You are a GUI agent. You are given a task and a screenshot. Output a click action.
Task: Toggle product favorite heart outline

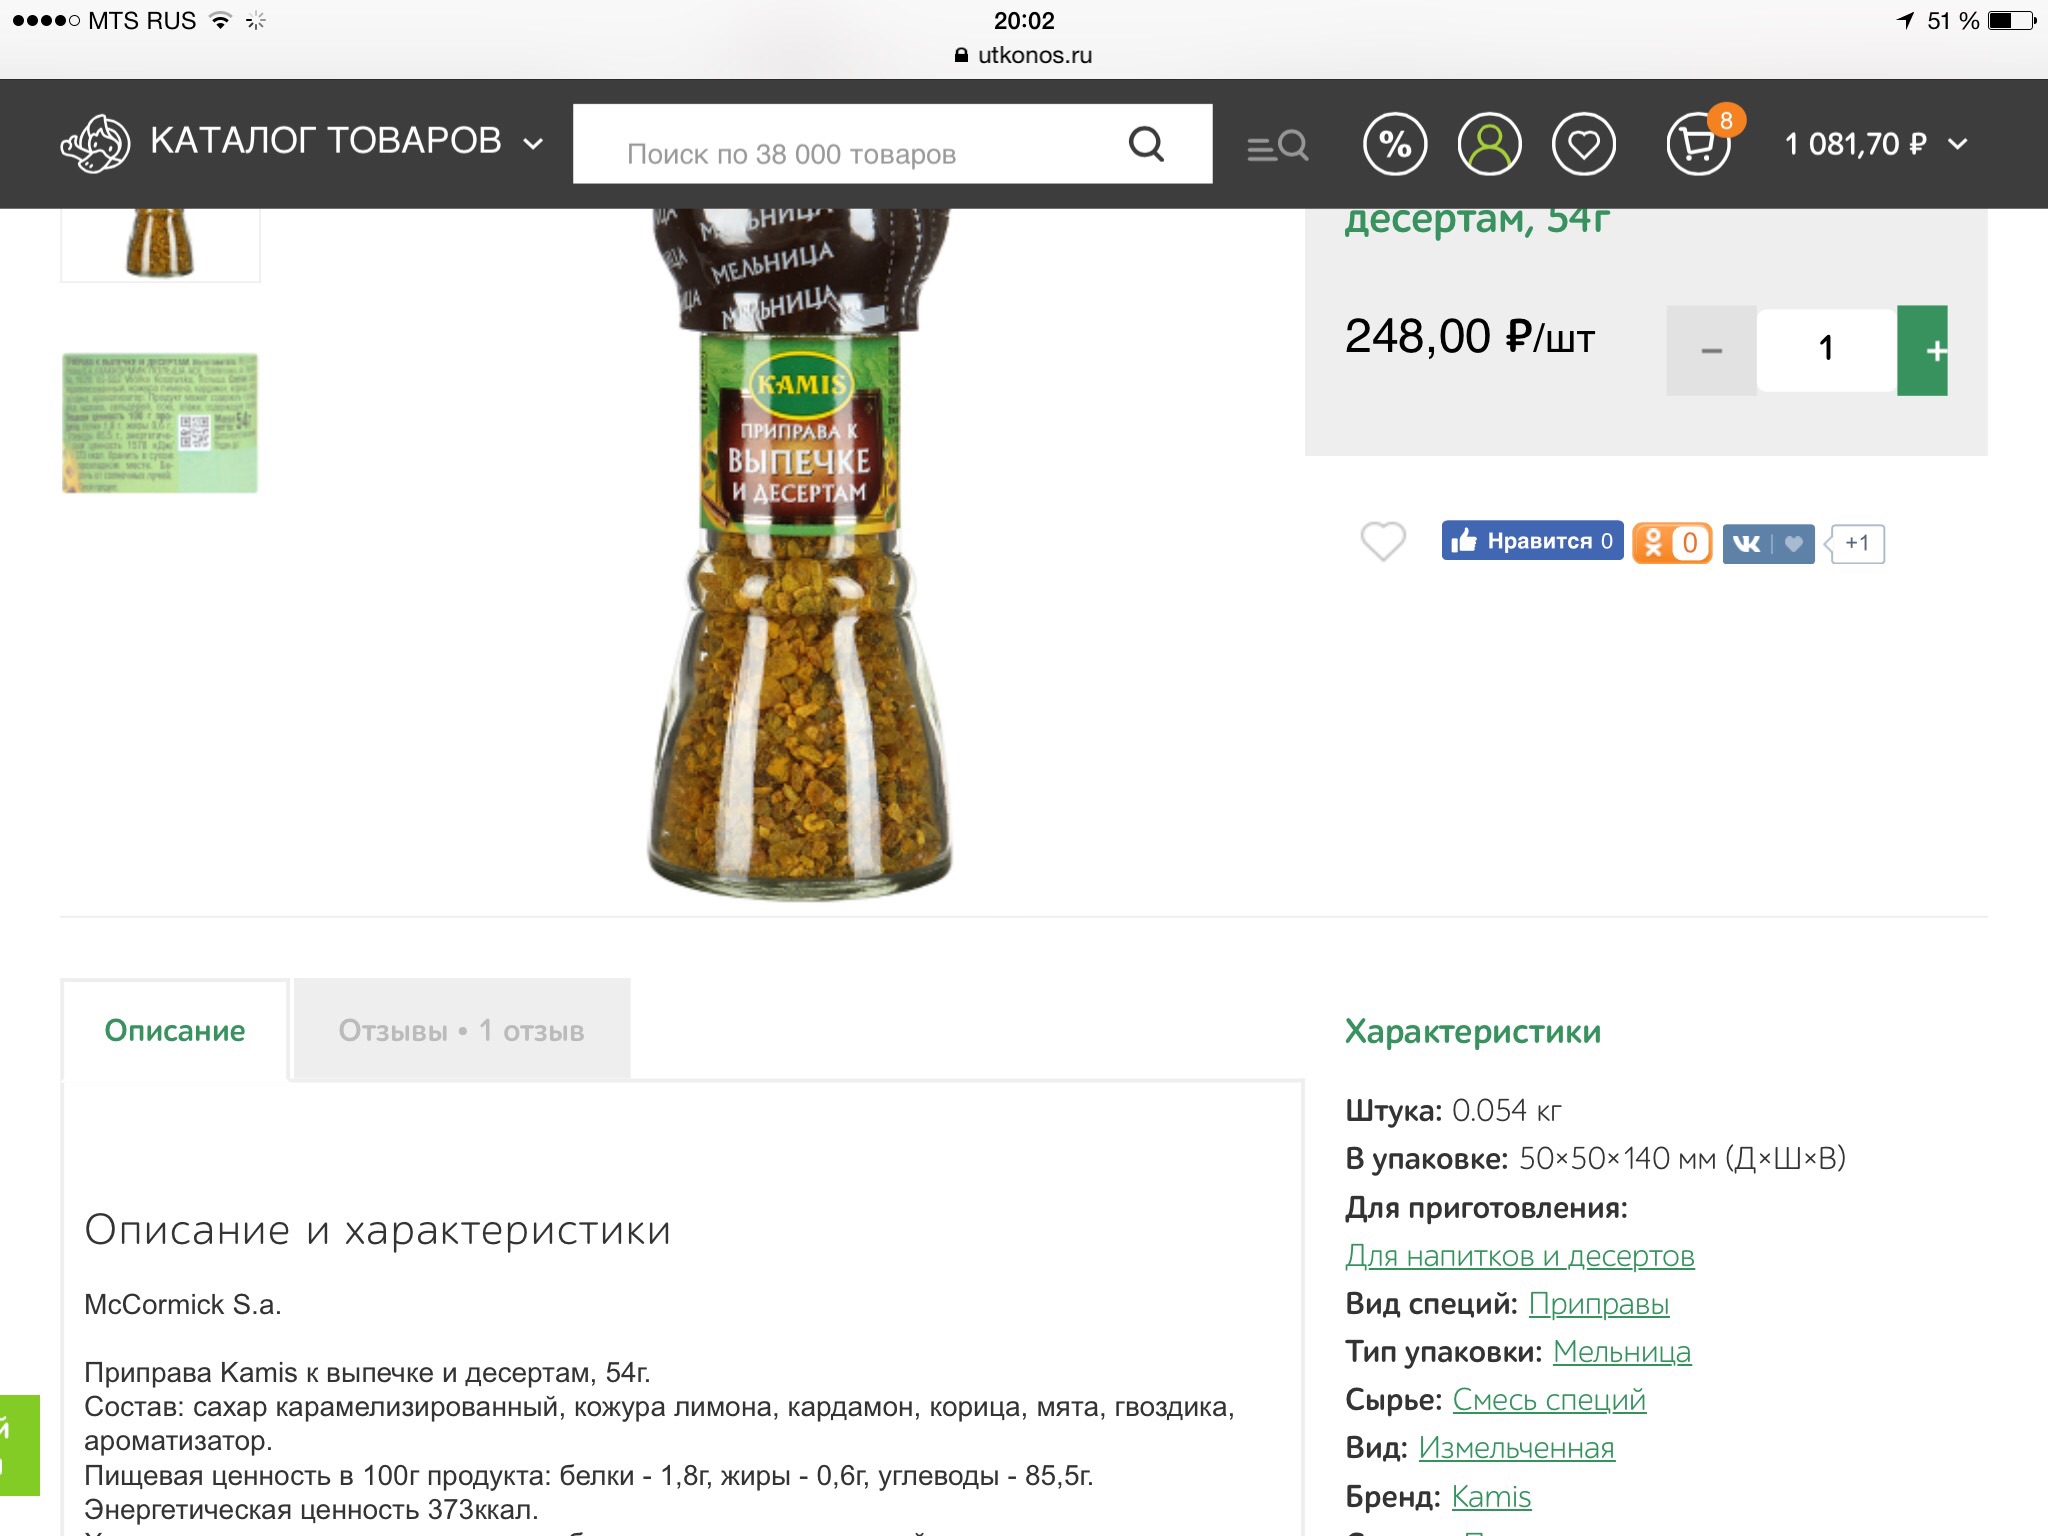coord(1383,541)
